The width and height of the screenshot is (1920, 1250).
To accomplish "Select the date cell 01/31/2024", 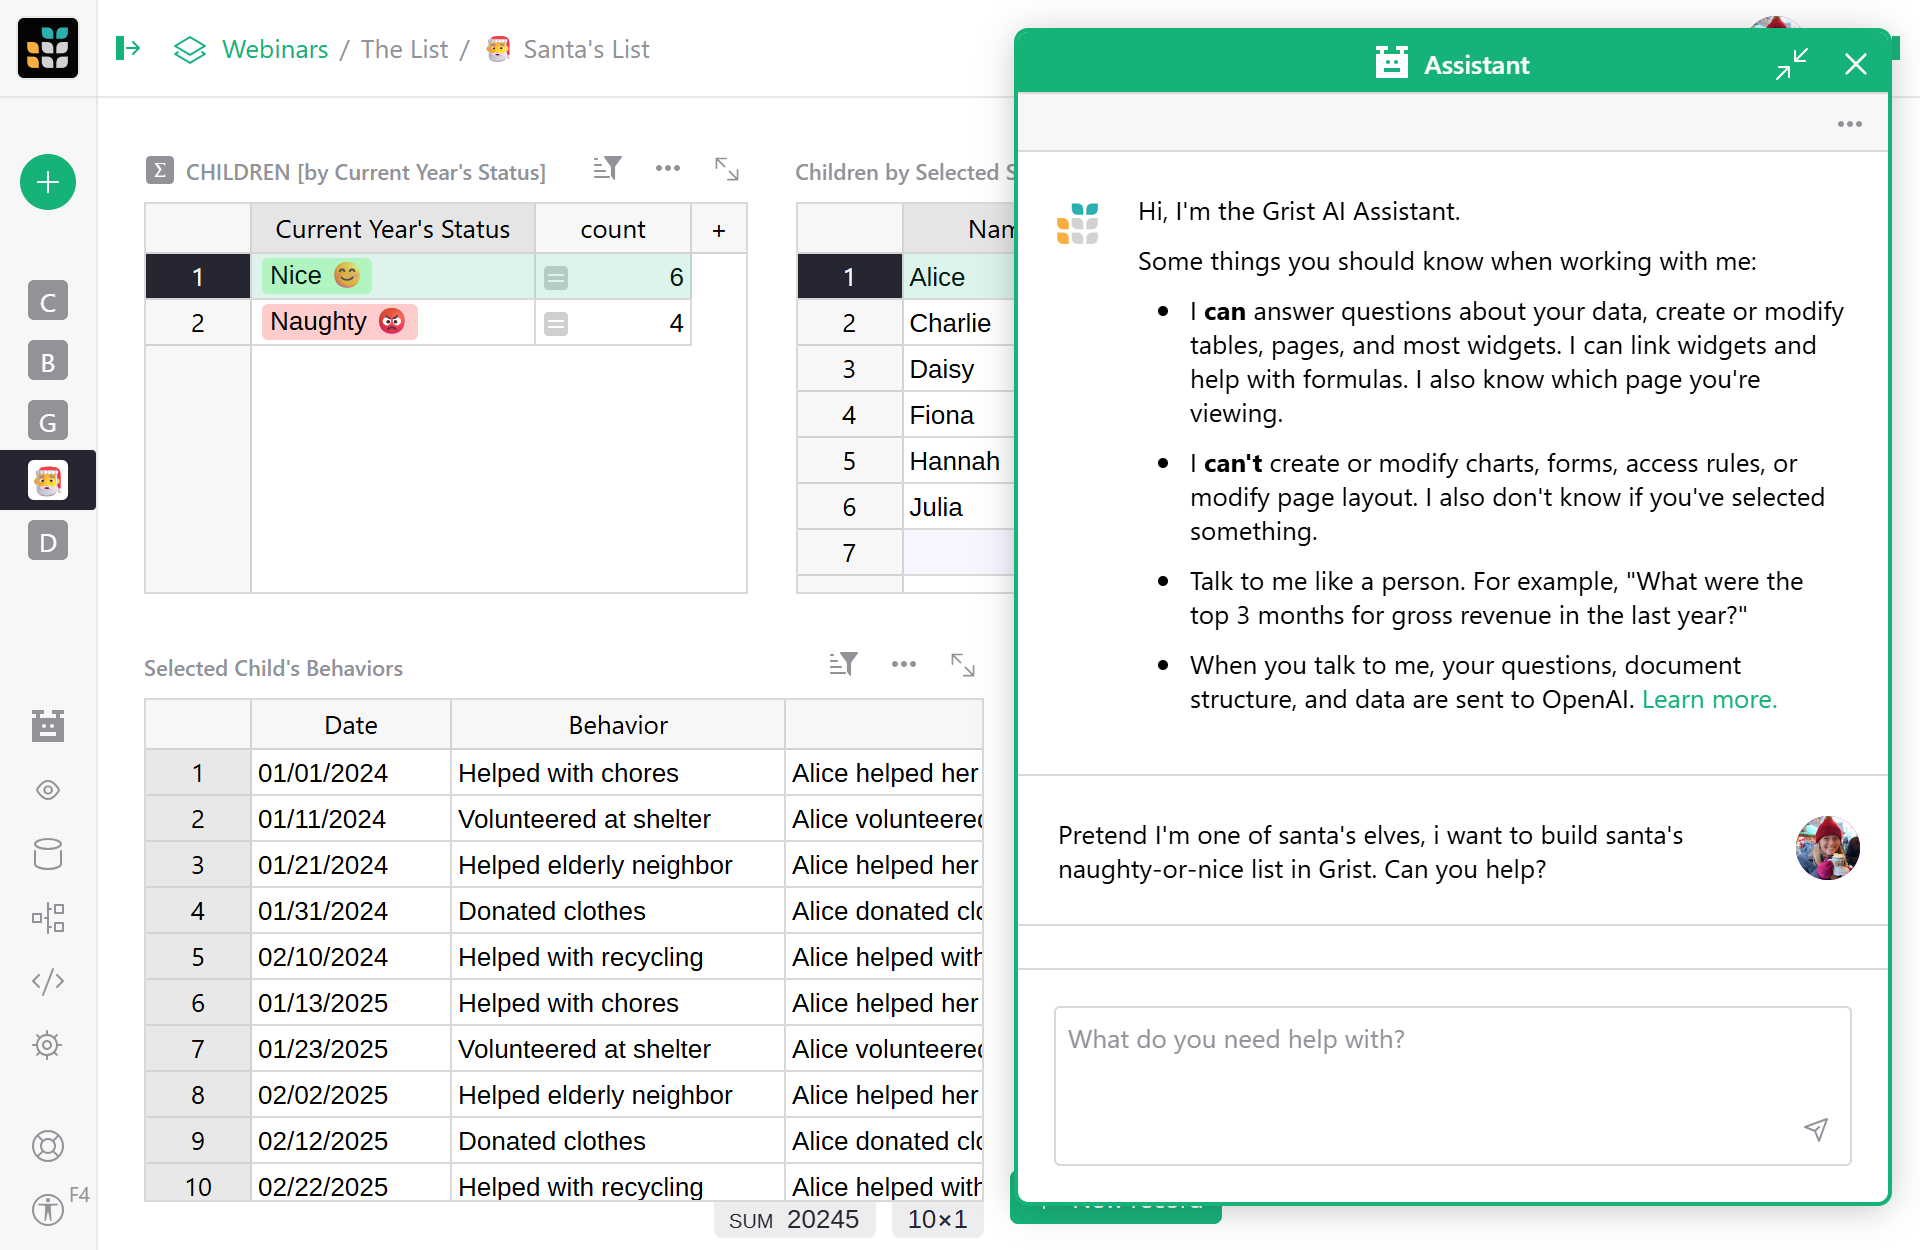I will click(351, 911).
